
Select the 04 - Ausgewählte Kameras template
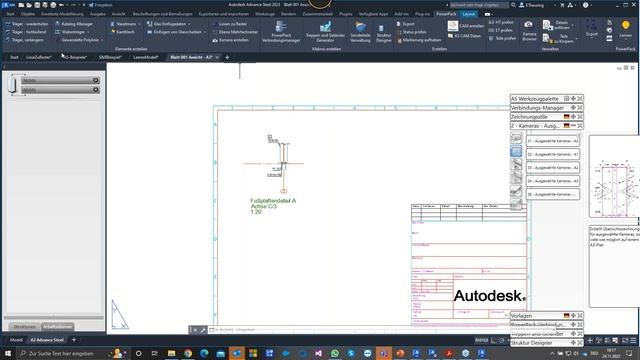553,181
